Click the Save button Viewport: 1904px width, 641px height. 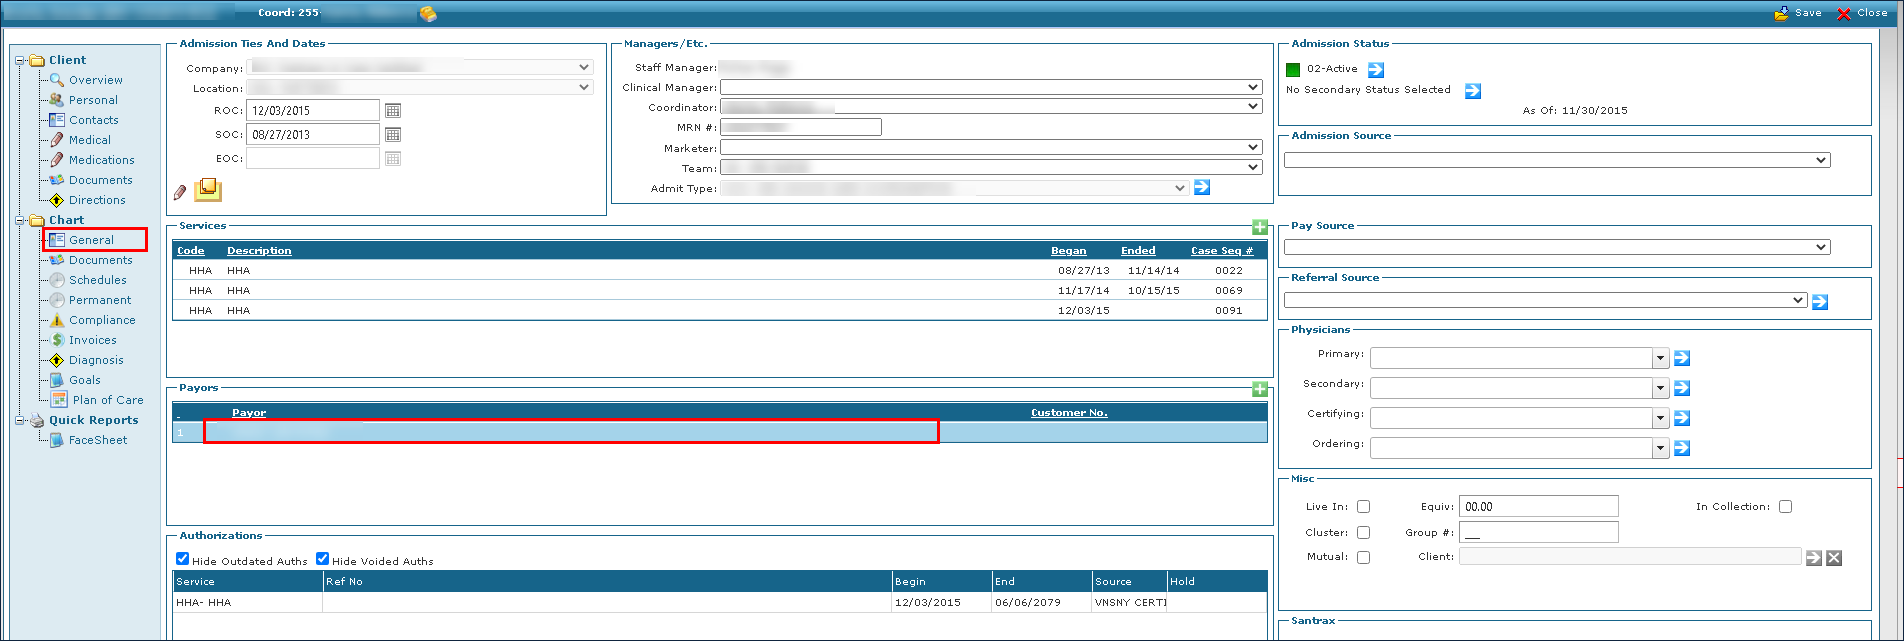(1801, 13)
